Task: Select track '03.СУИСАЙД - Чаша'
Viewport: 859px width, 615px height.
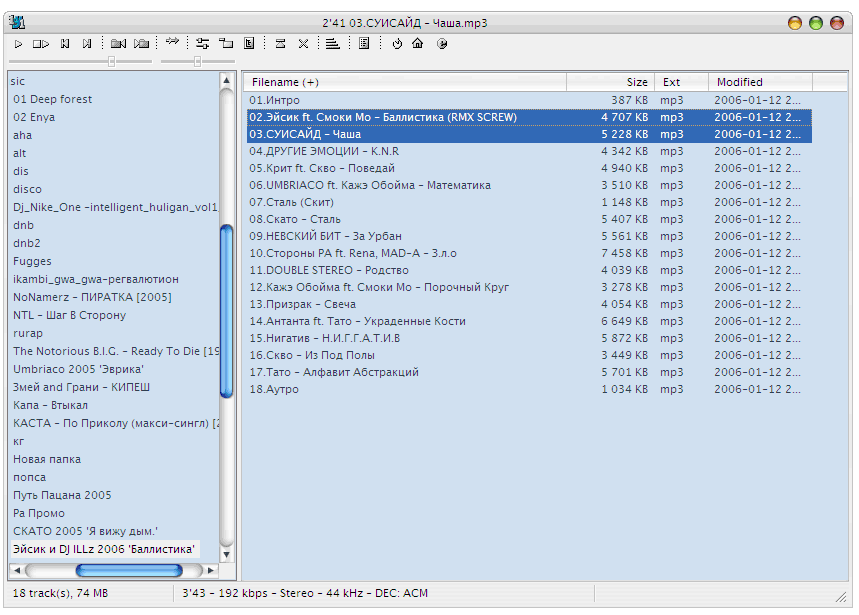Action: coord(529,134)
